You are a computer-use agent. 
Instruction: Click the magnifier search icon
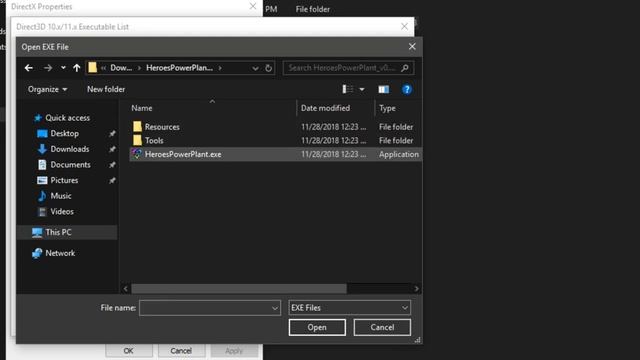click(405, 68)
